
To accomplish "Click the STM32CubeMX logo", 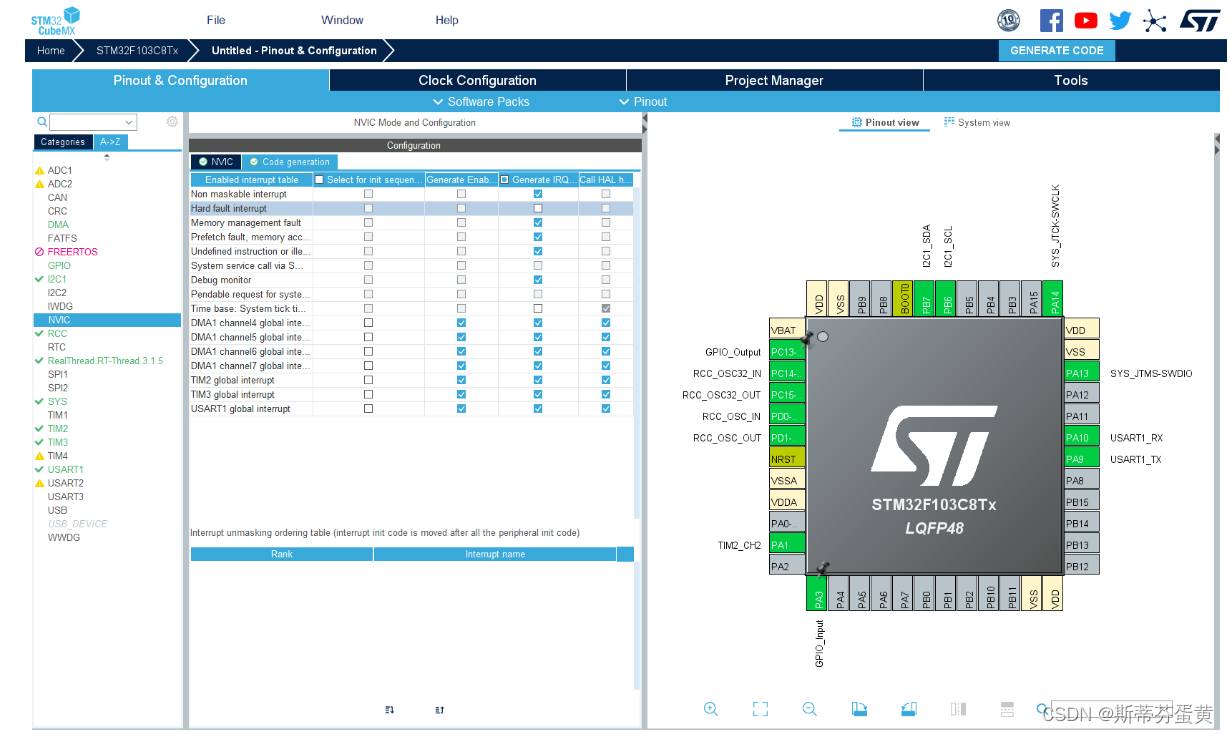I will coord(55,20).
